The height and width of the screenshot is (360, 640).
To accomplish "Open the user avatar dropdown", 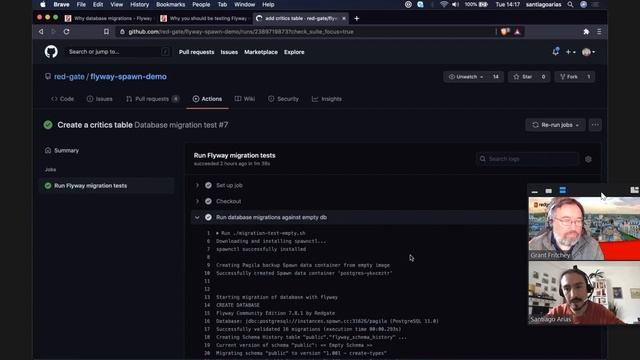I will (x=588, y=52).
